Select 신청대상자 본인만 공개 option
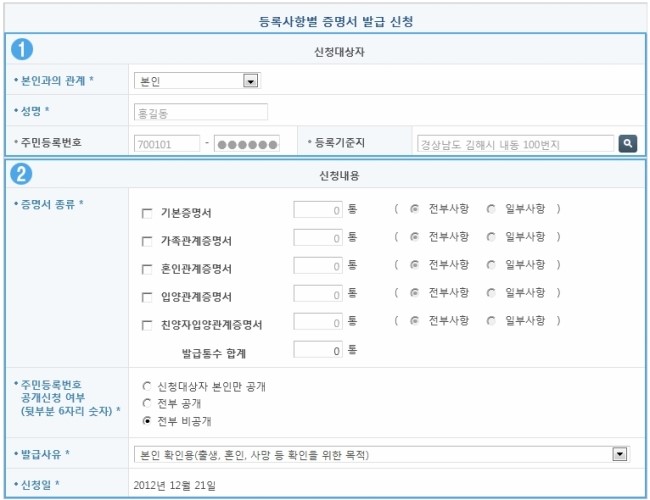This screenshot has height=500, width=650. tap(147, 385)
